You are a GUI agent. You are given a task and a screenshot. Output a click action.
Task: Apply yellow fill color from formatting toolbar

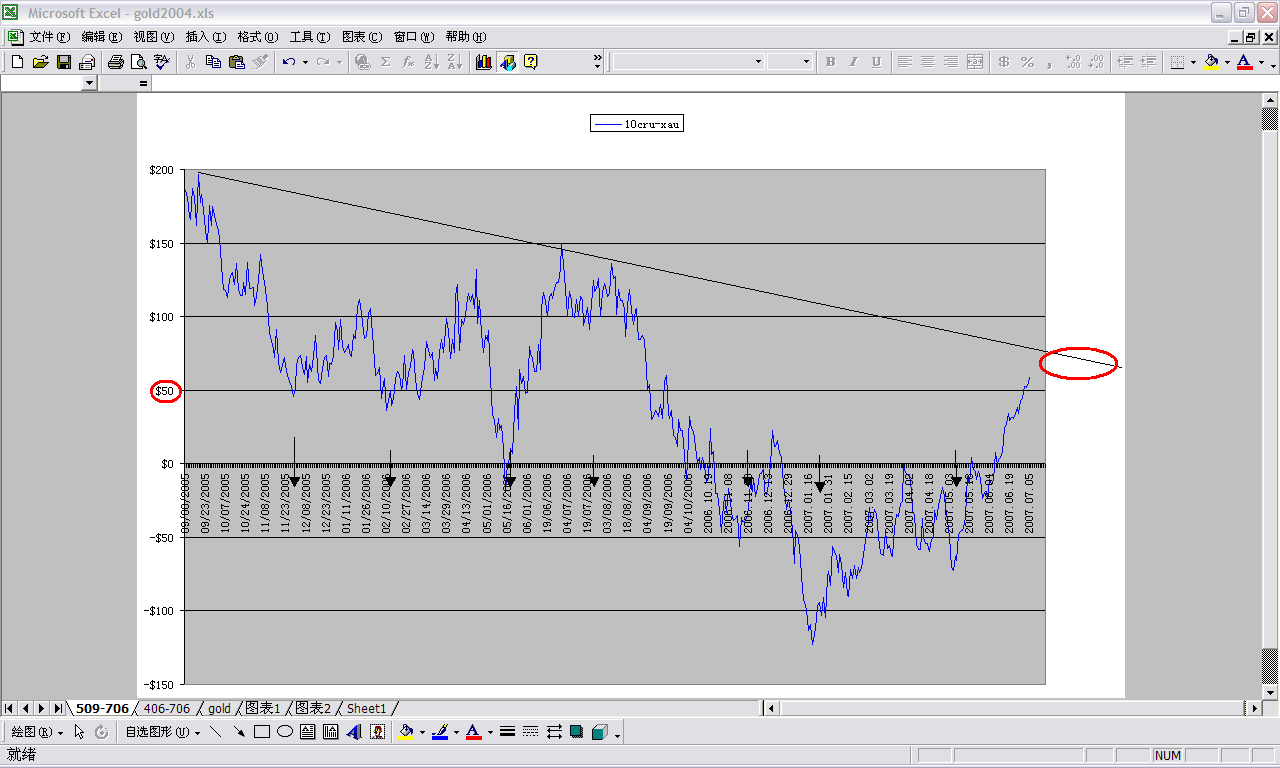coord(1211,62)
